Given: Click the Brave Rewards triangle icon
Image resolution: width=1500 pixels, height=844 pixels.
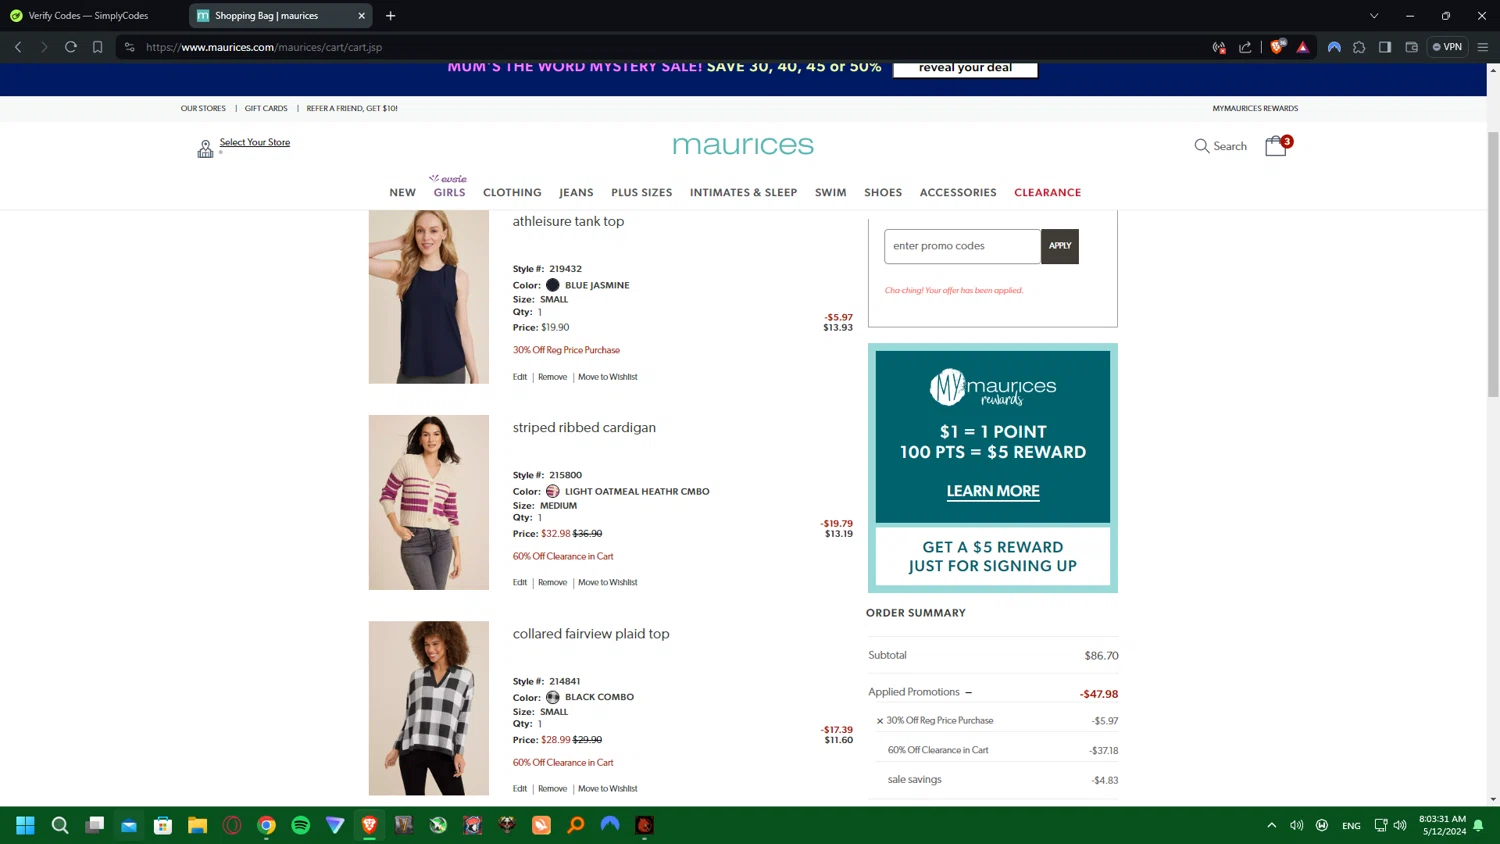Looking at the screenshot, I should [1302, 47].
